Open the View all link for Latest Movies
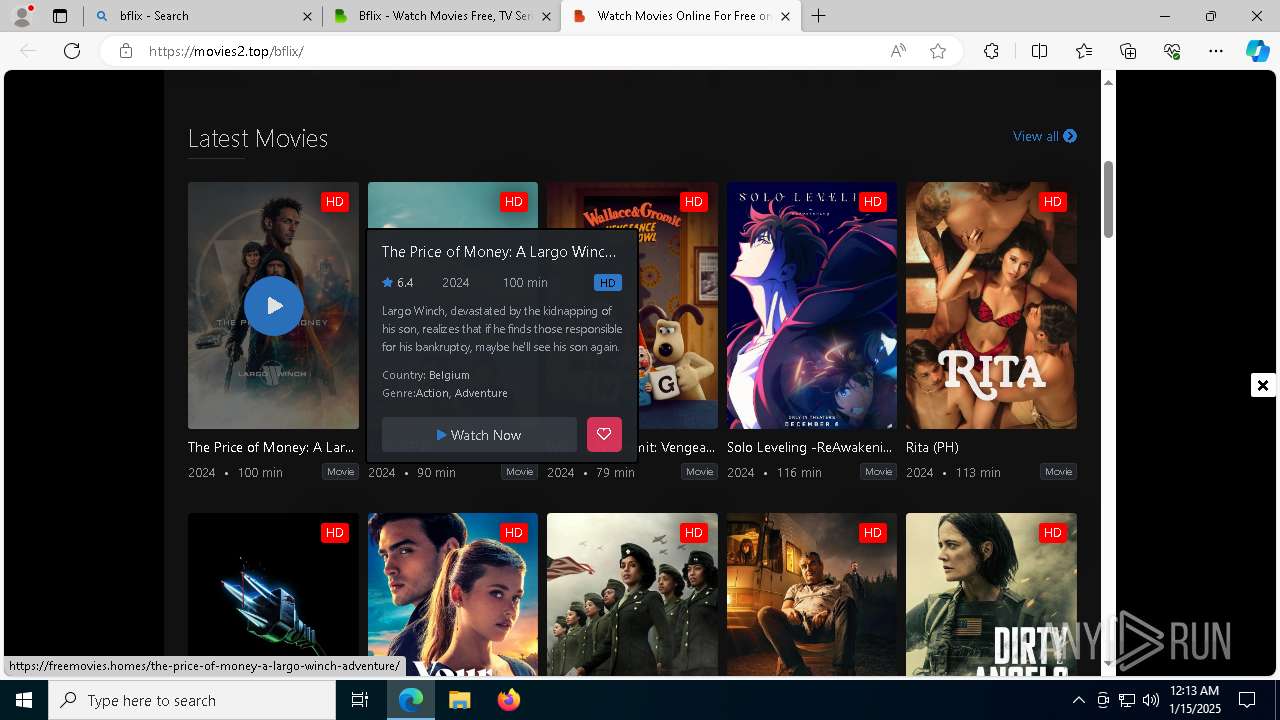1280x720 pixels. pyautogui.click(x=1045, y=136)
